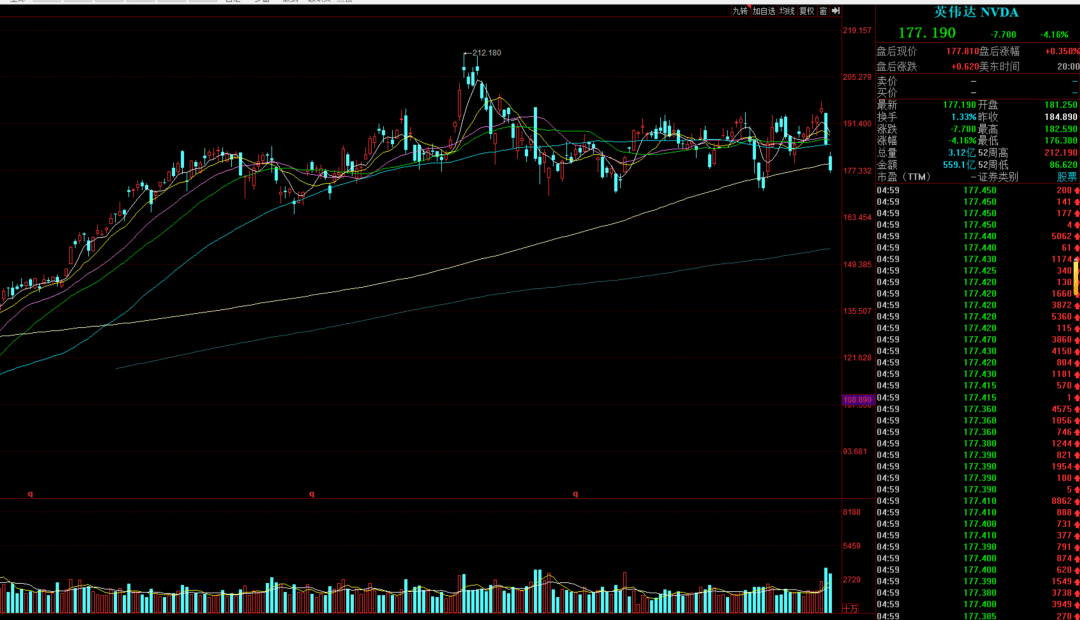Click the 股票 security type label
This screenshot has height=620, width=1080.
(x=1067, y=177)
